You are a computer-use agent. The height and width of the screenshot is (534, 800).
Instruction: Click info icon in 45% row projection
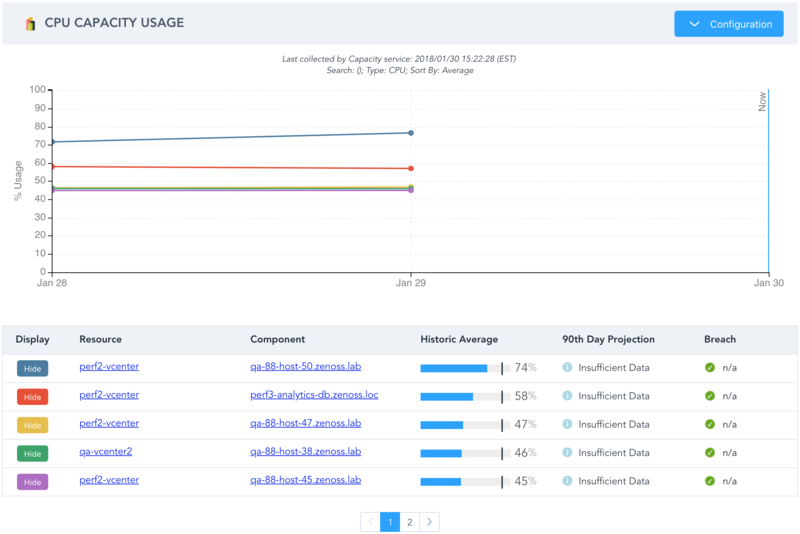click(x=567, y=480)
